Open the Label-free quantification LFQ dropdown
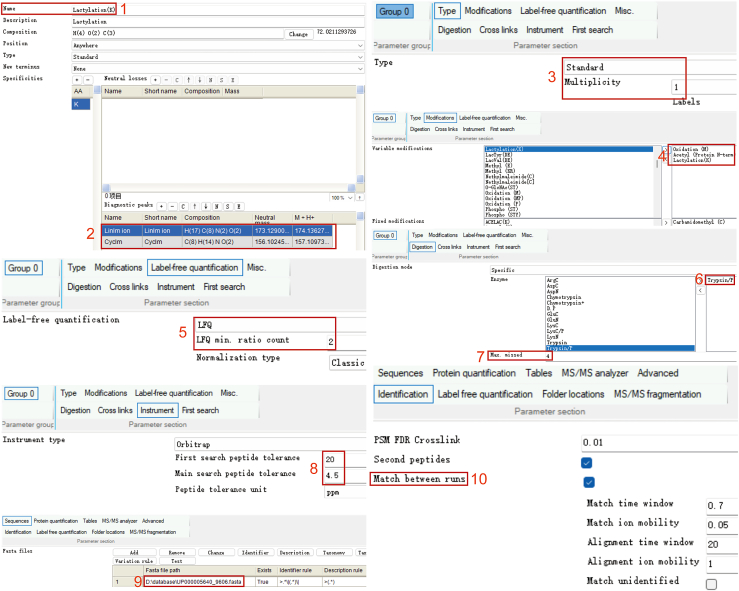The height and width of the screenshot is (591, 739). (x=280, y=325)
